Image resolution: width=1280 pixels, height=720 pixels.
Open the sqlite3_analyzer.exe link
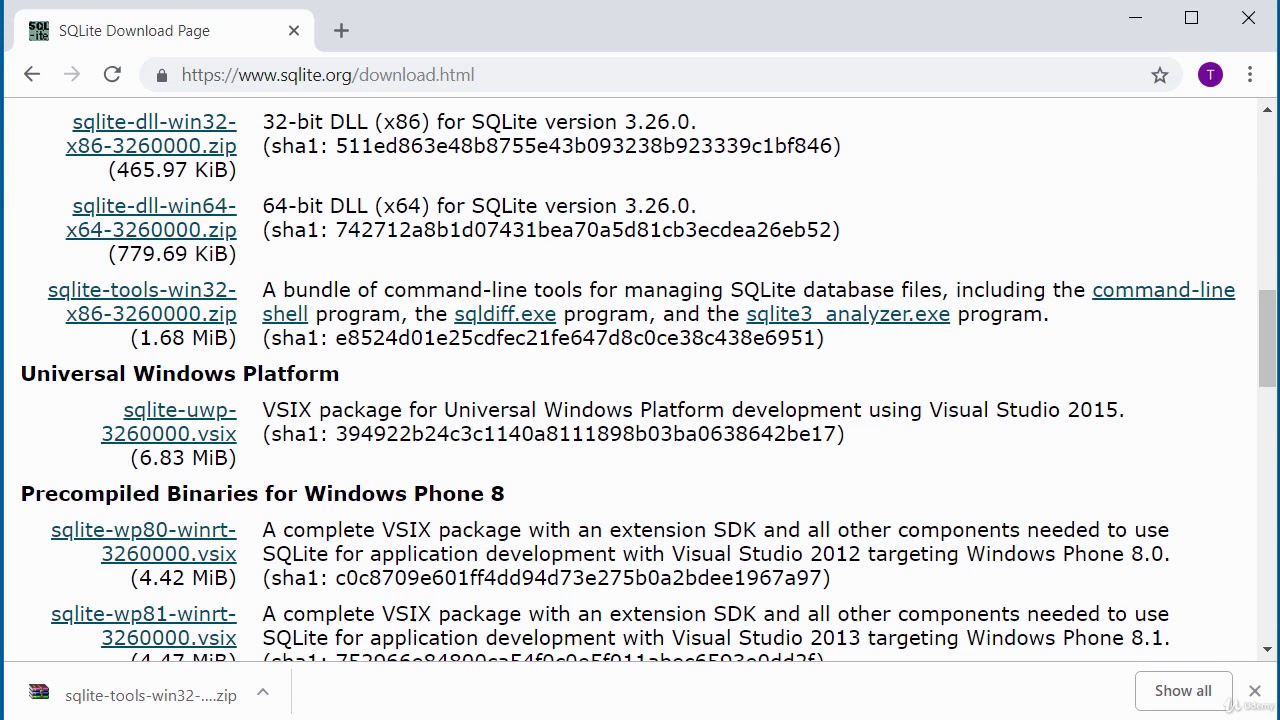tap(848, 314)
